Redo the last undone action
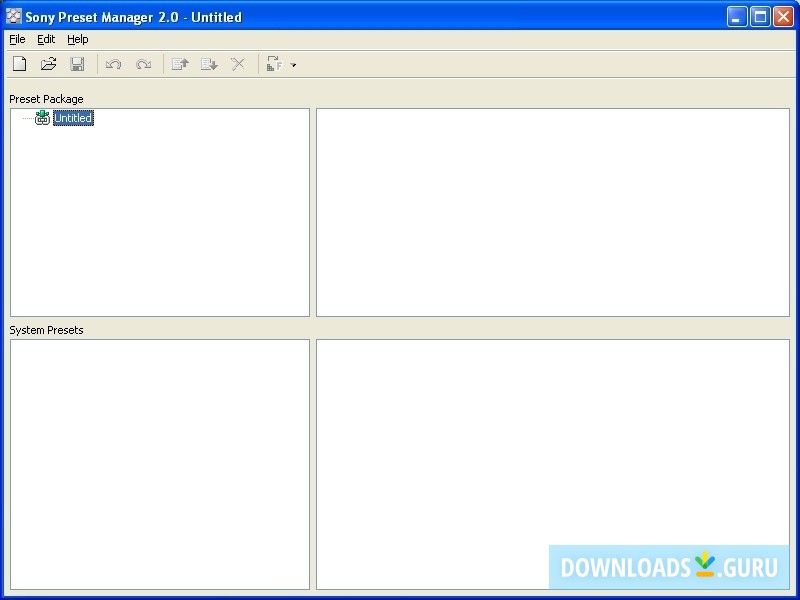 (x=143, y=63)
